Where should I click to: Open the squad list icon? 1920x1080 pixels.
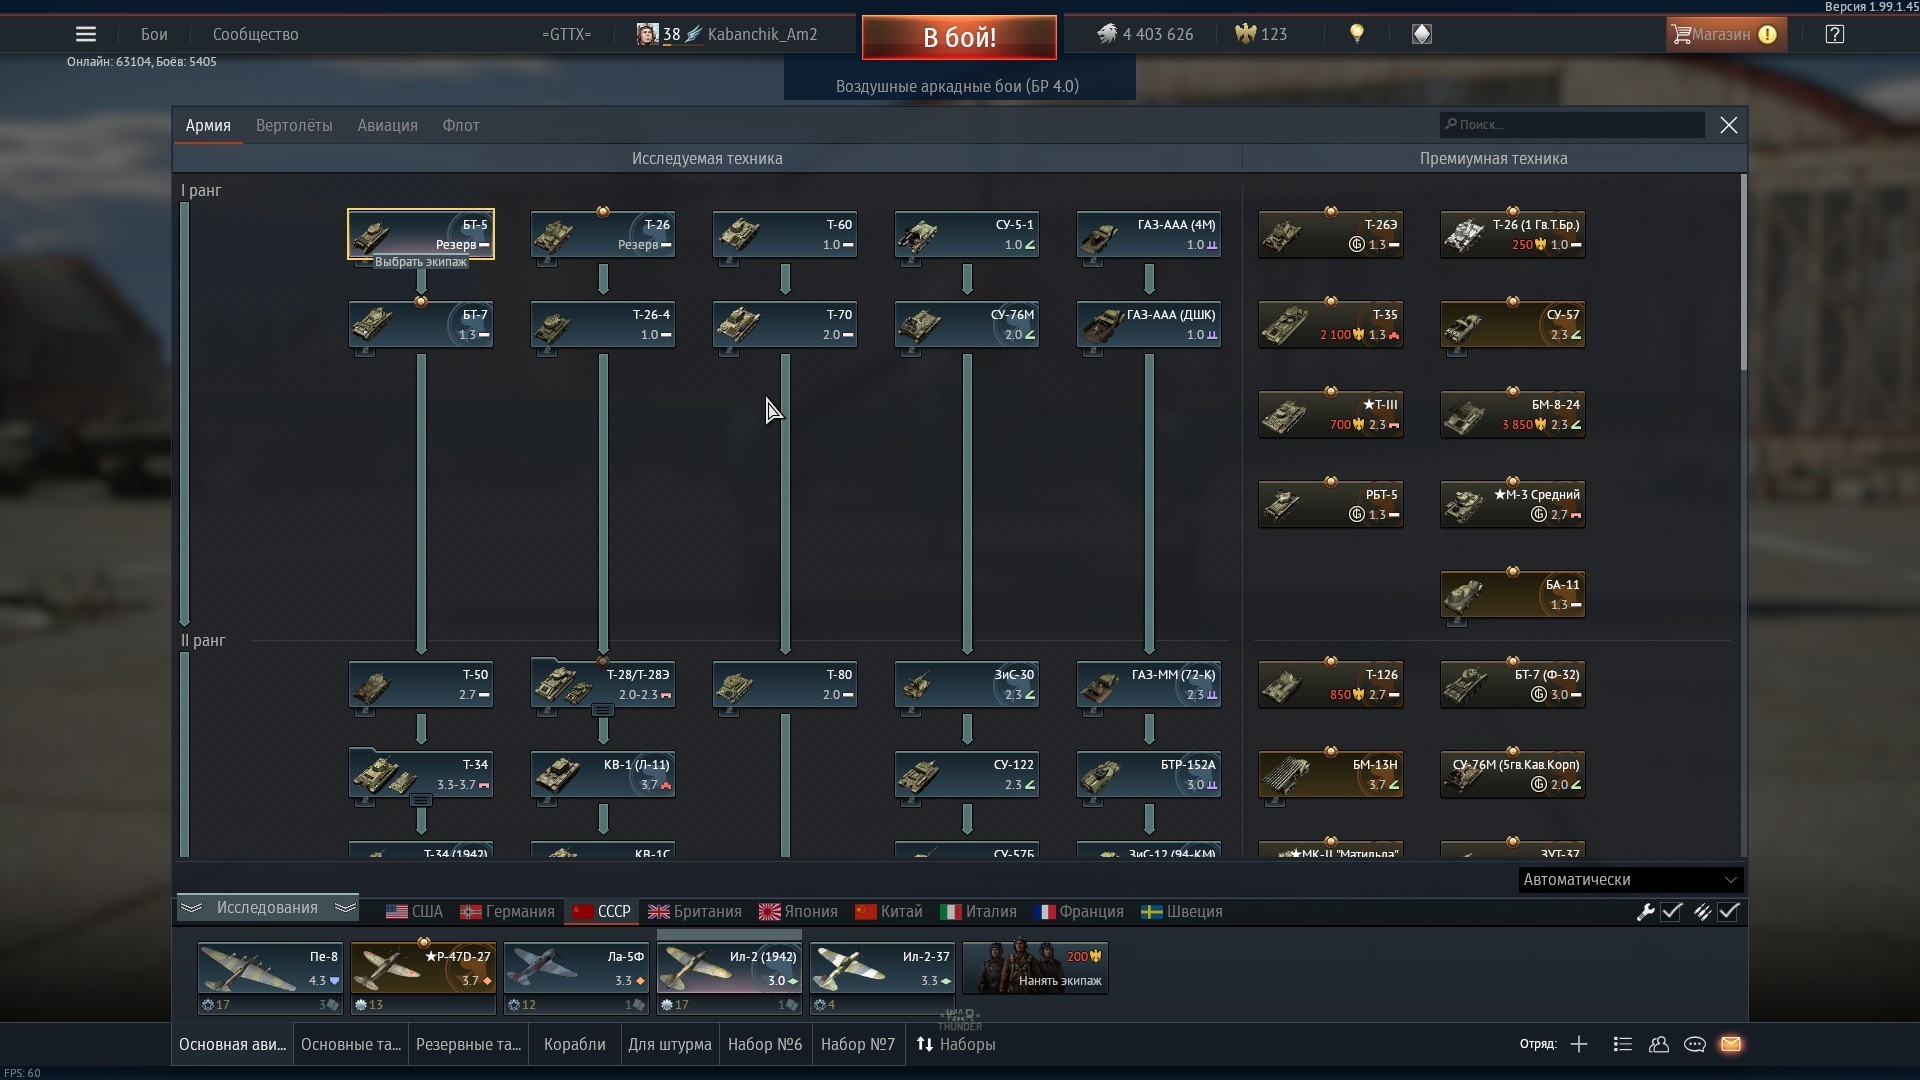point(1623,1044)
